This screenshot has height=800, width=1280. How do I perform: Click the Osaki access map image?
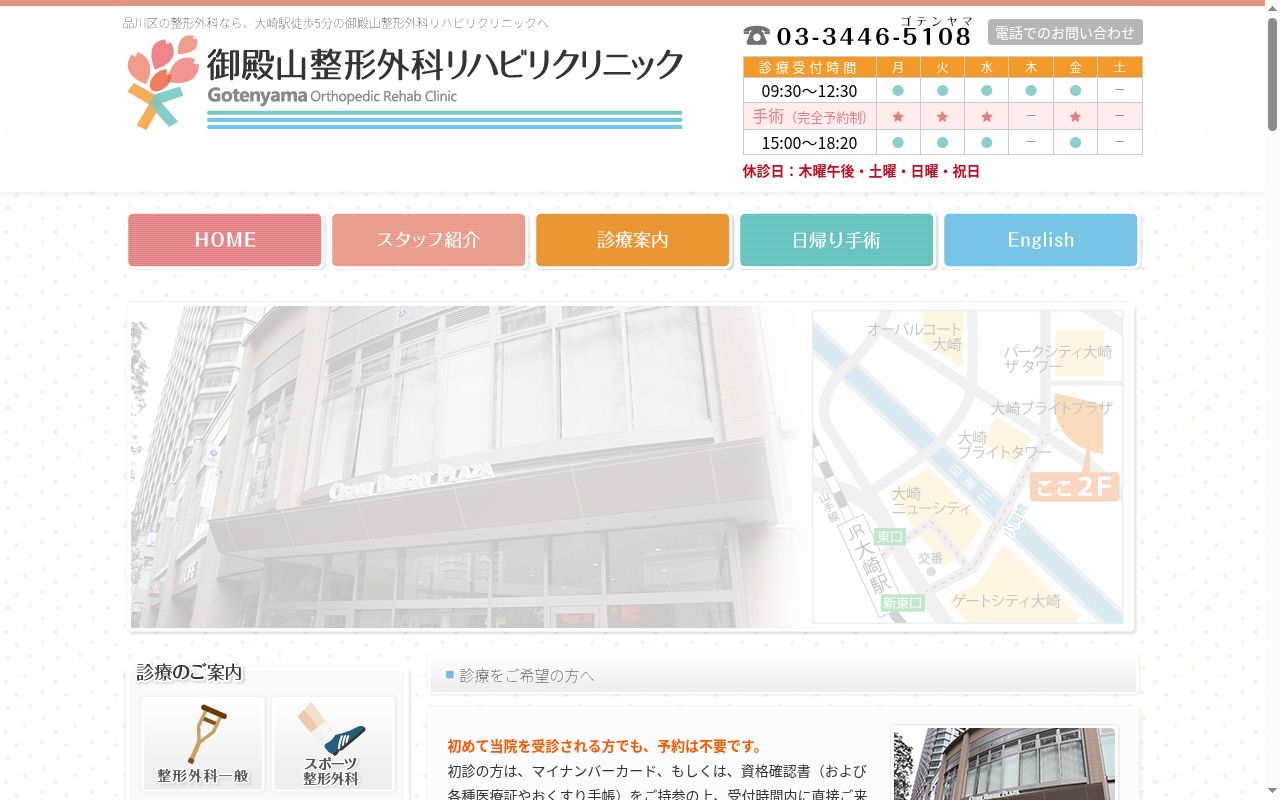click(967, 466)
